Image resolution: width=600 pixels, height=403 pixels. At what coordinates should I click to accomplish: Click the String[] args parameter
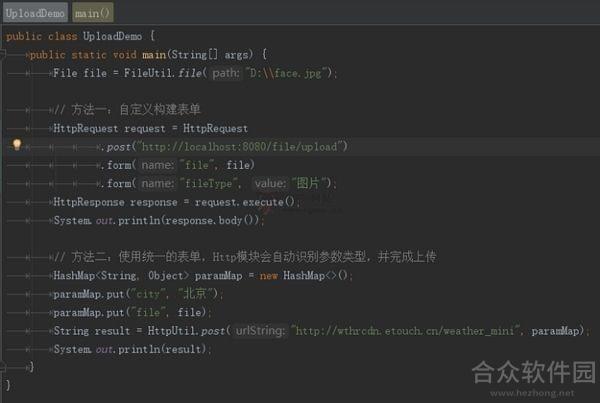pos(212,55)
